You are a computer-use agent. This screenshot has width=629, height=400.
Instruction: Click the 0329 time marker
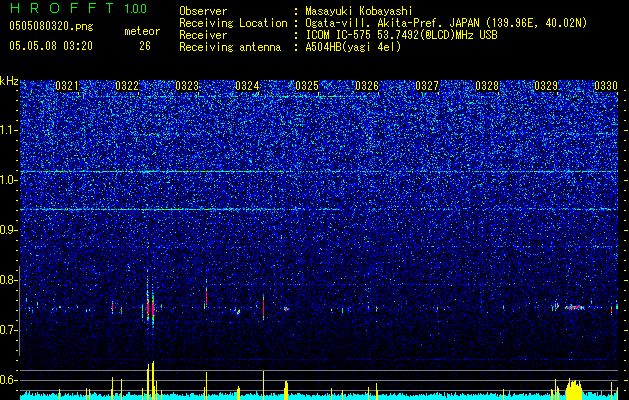[x=546, y=85]
